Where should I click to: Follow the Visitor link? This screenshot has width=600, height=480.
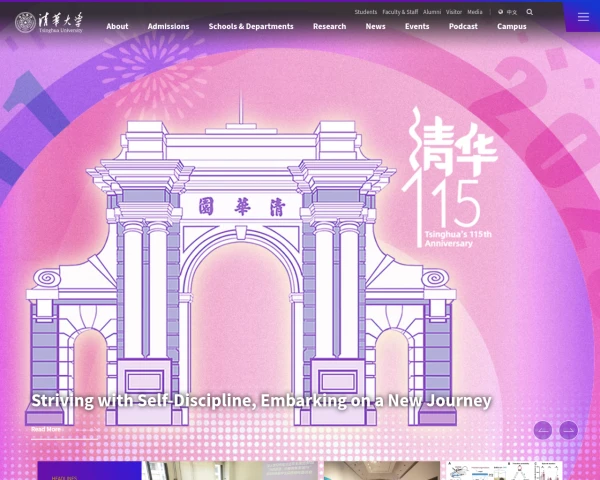pyautogui.click(x=454, y=12)
